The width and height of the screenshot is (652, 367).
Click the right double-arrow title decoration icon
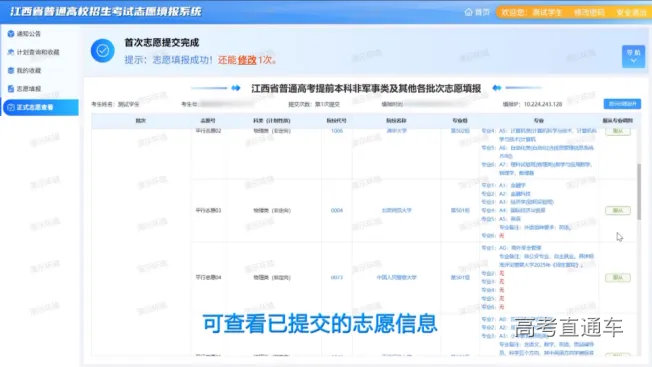click(496, 88)
